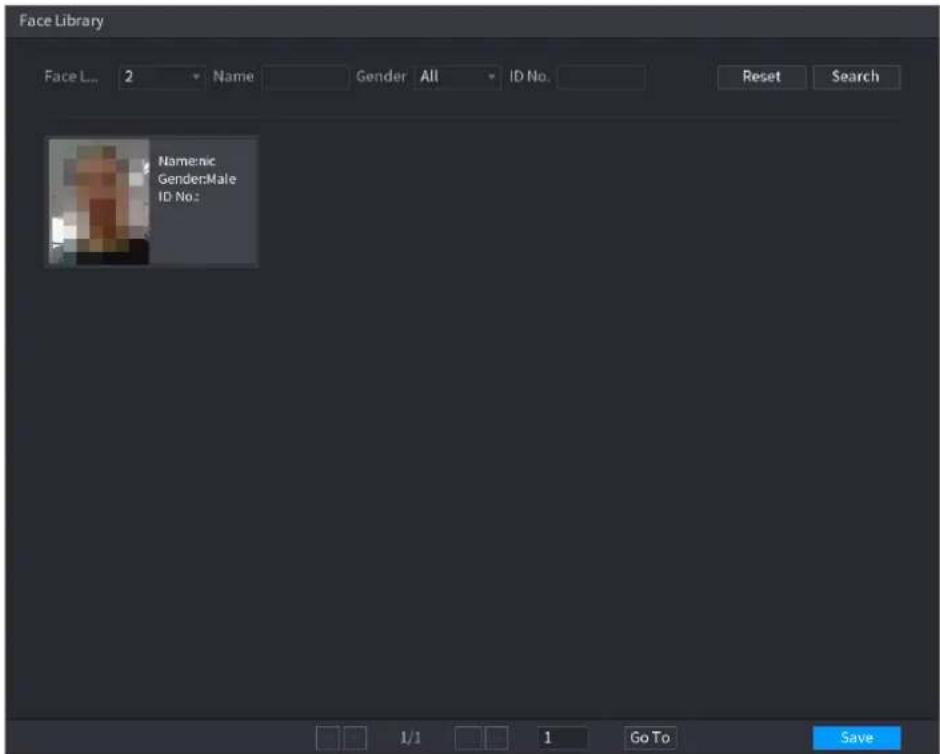
Task: Go to the previous page of results
Action: coord(355,738)
